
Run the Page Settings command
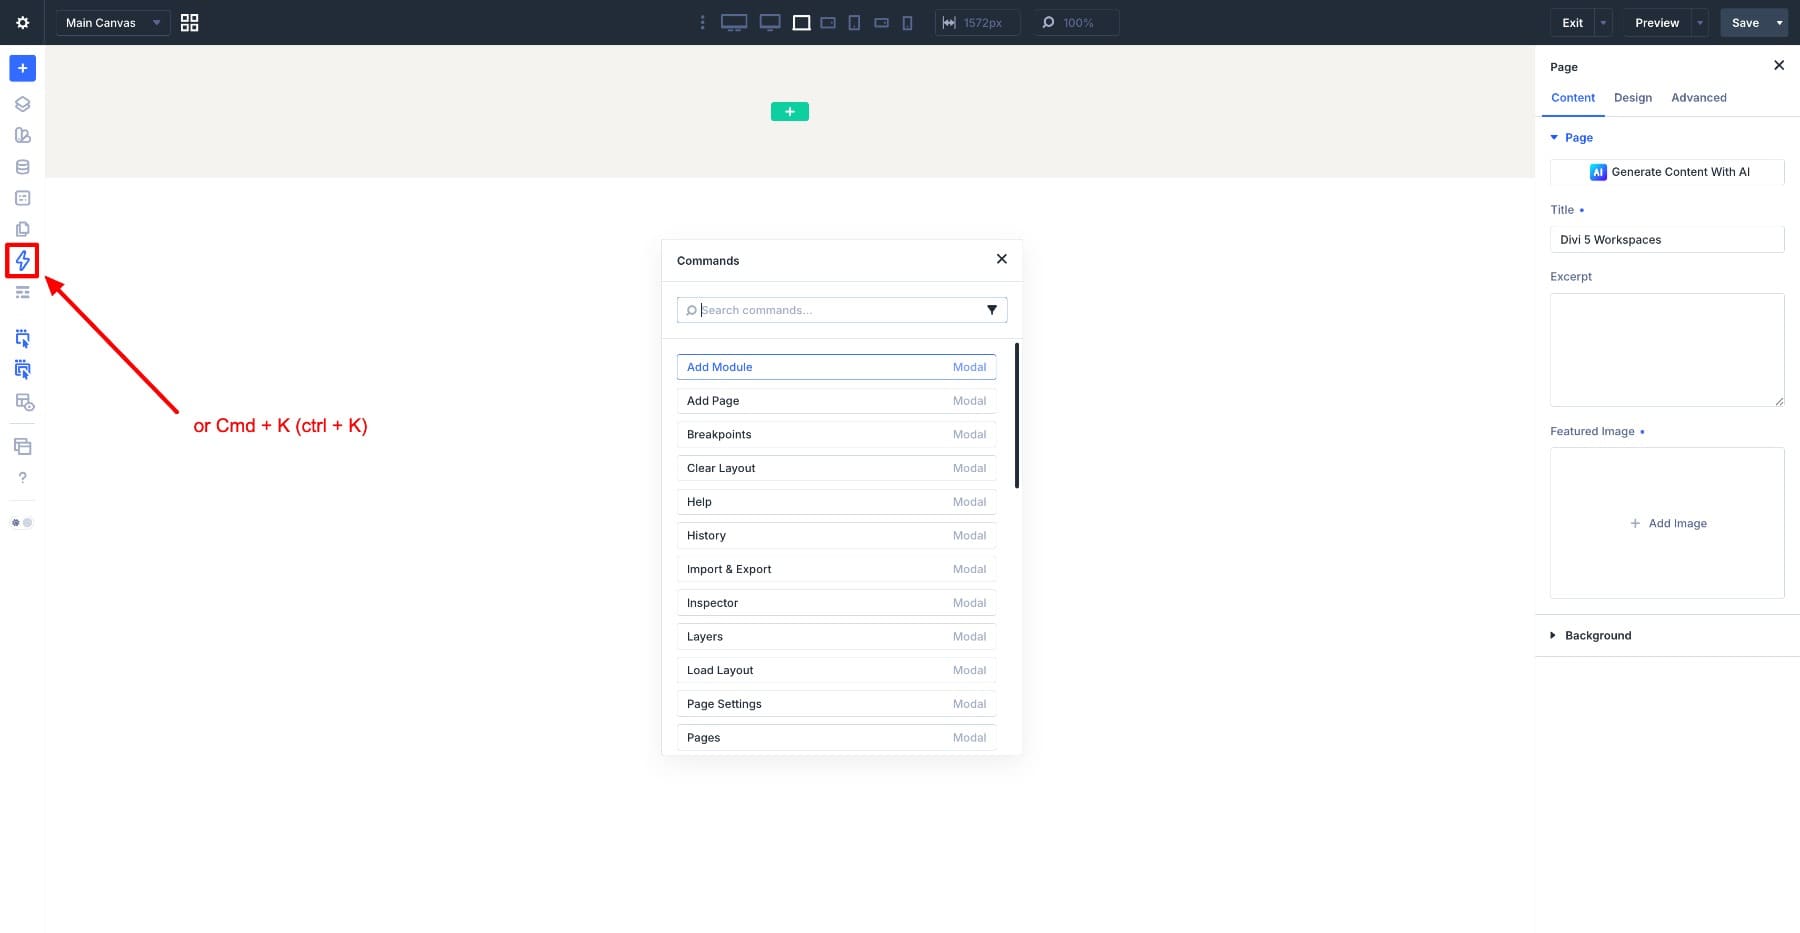[x=836, y=704]
